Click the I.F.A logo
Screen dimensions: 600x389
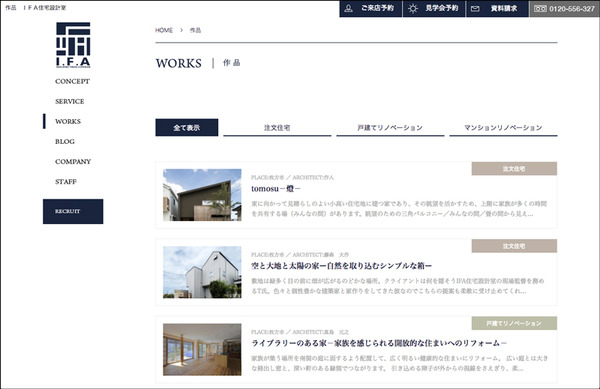73,45
